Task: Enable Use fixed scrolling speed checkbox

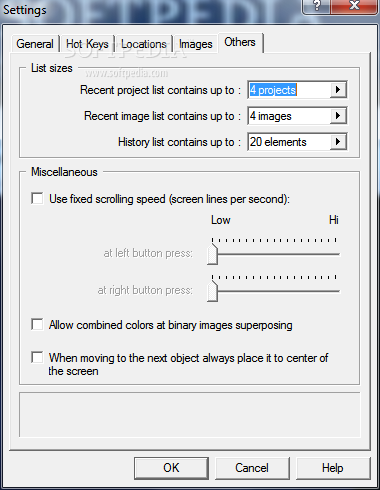Action: 37,198
